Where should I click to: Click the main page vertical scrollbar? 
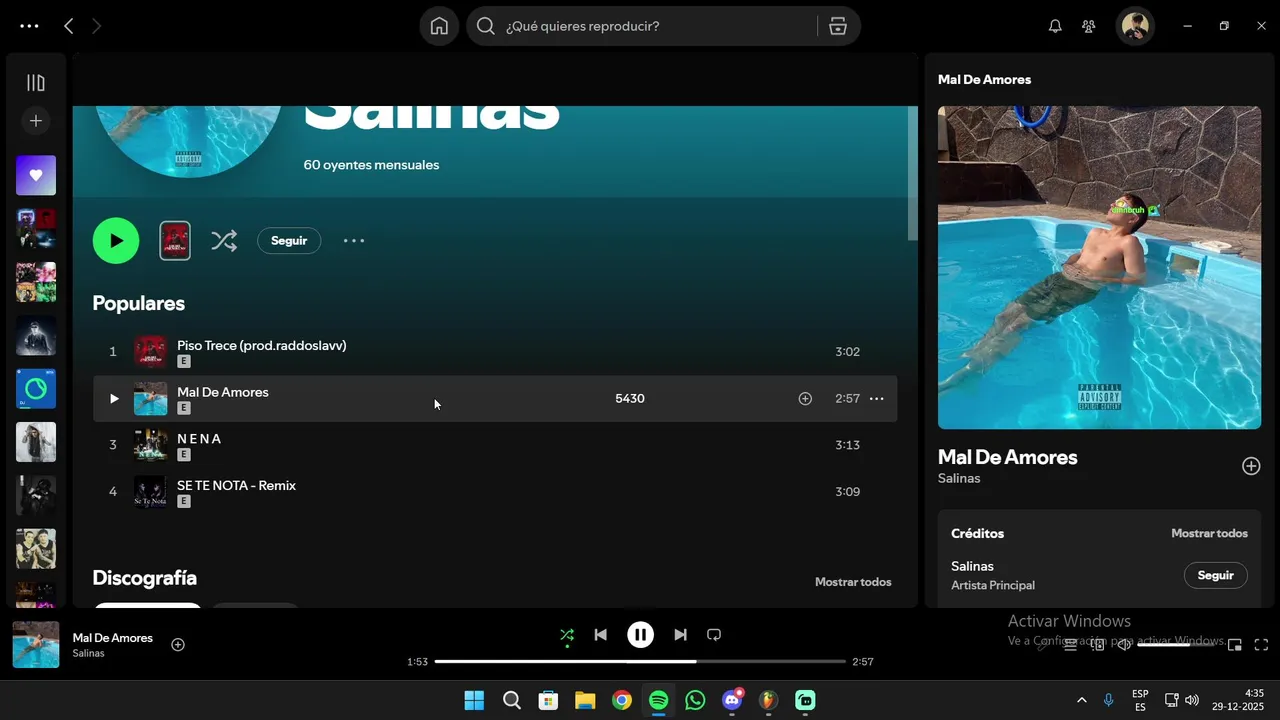(x=912, y=173)
